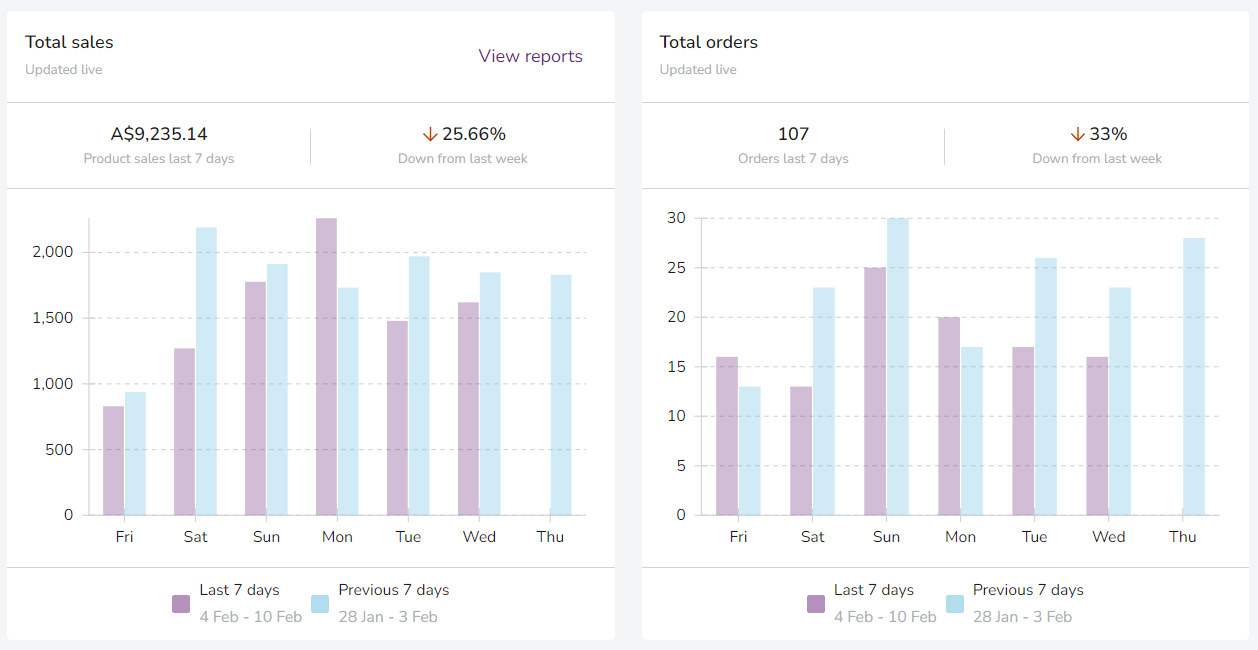This screenshot has width=1258, height=650.
Task: Select the blue Saturday bar in Total sales chart
Action: tap(206, 371)
